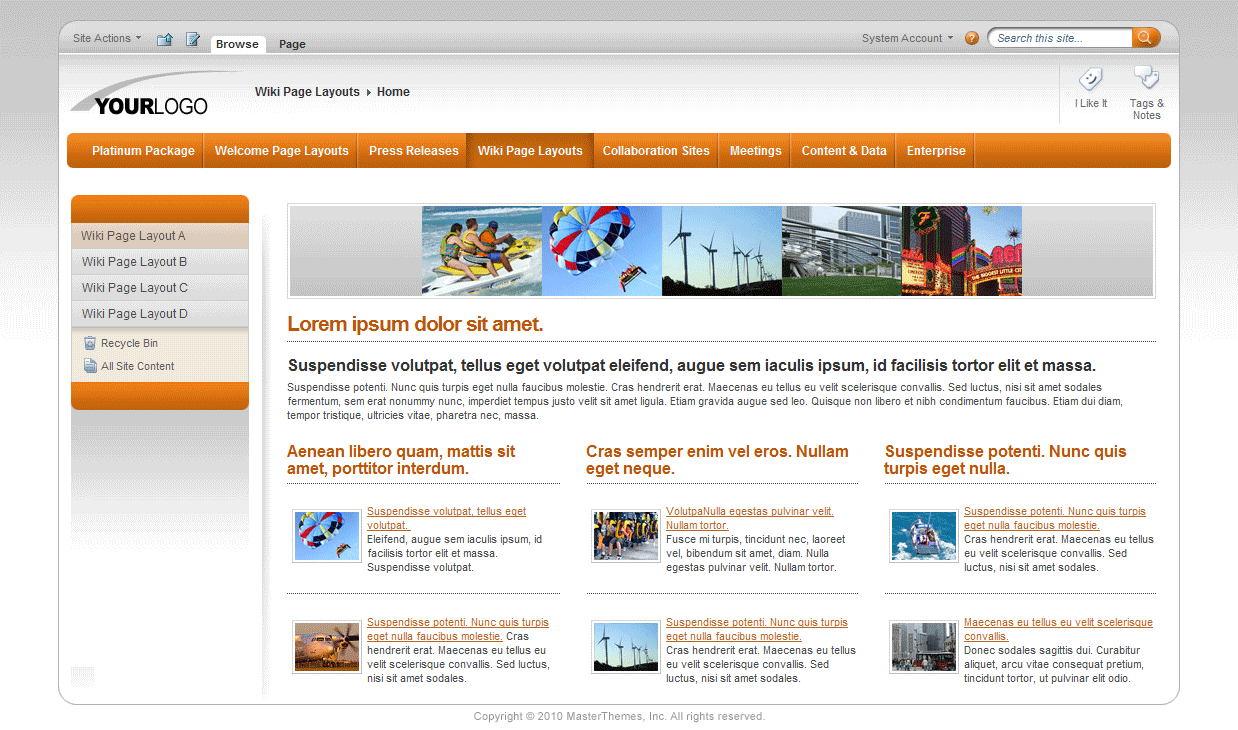1238x730 pixels.
Task: Click the Wiki Page Layouts breadcrumb link
Action: tap(307, 91)
